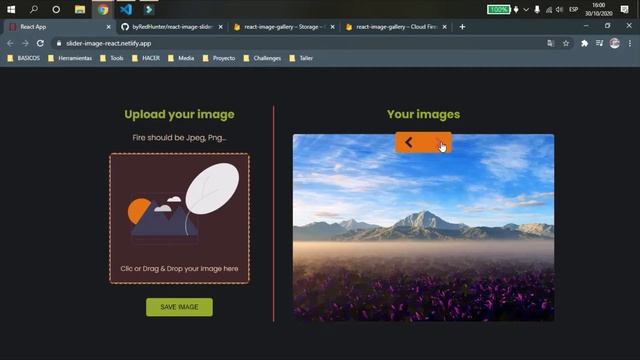Click the battery 100% indicator

click(x=498, y=9)
